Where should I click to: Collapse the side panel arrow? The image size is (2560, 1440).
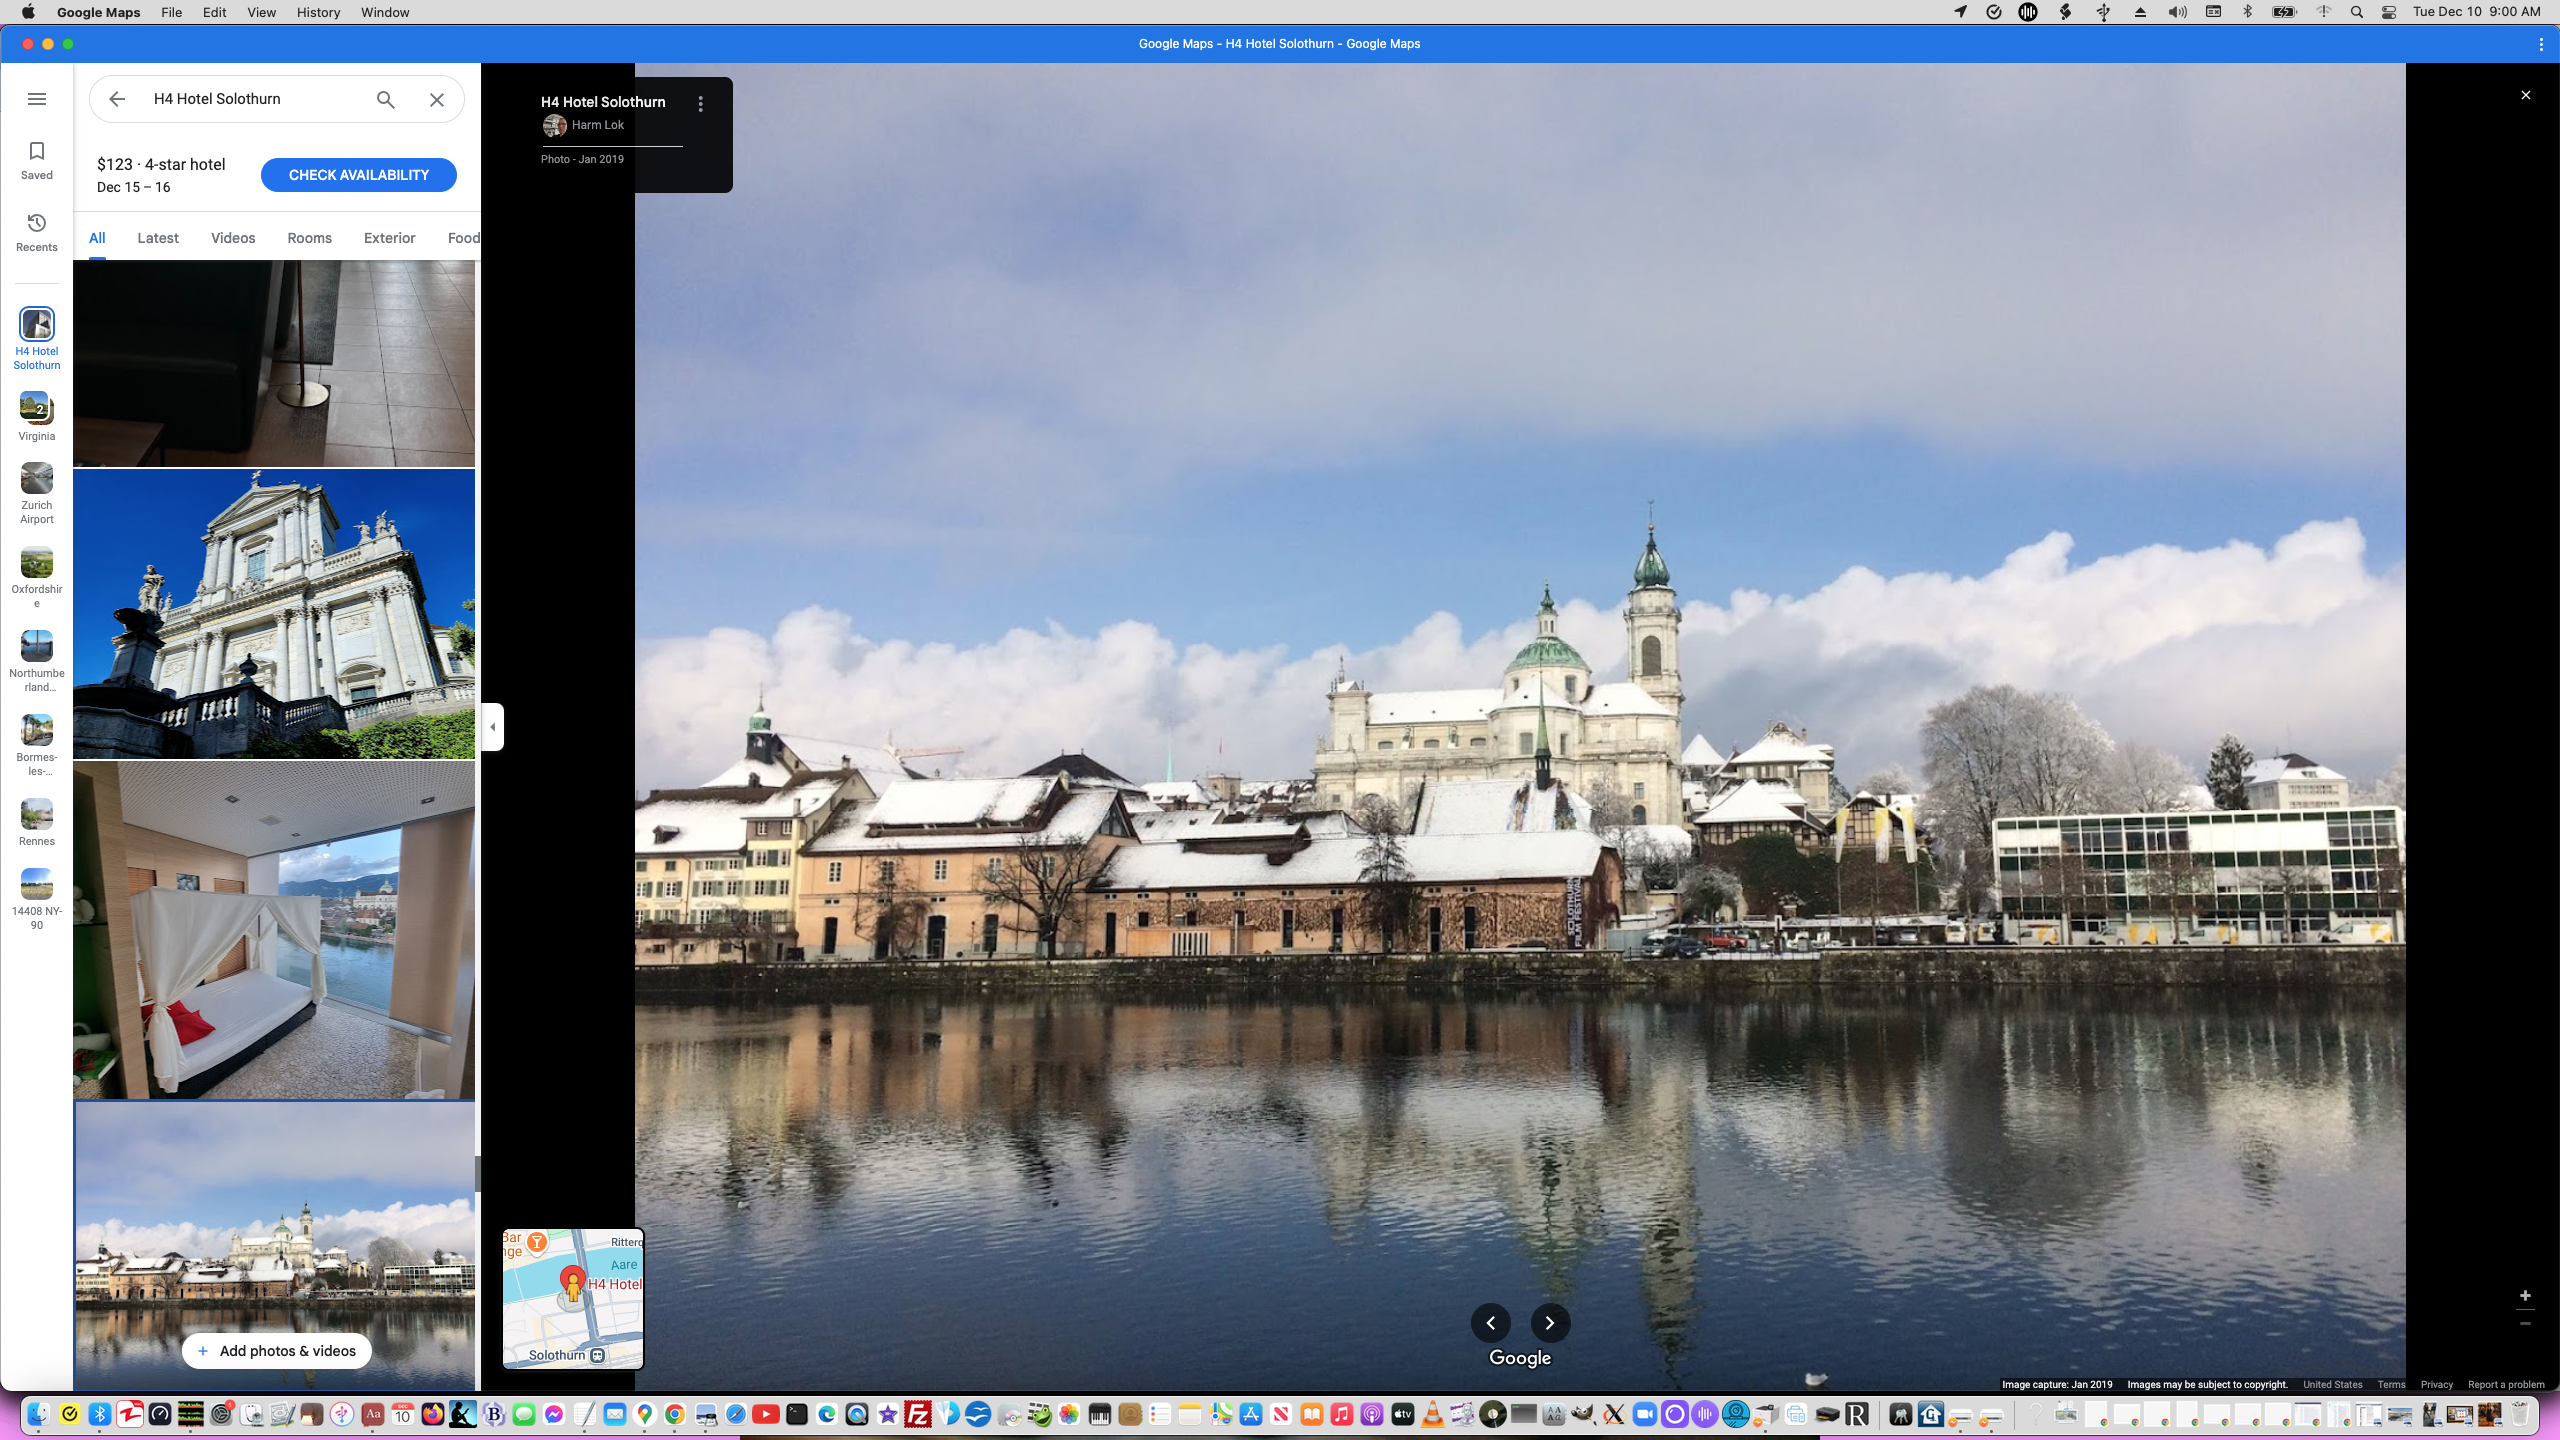click(492, 727)
